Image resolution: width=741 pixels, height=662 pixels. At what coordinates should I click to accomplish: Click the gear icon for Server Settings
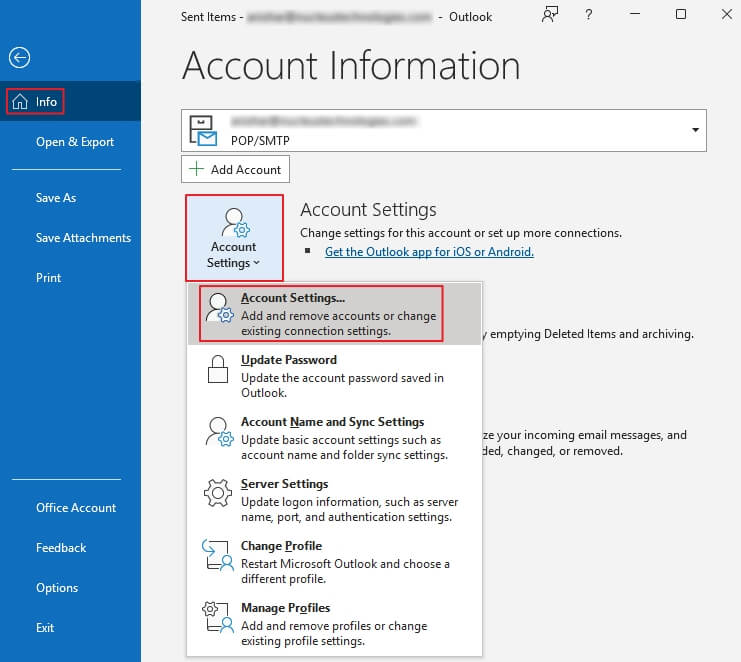point(218,493)
